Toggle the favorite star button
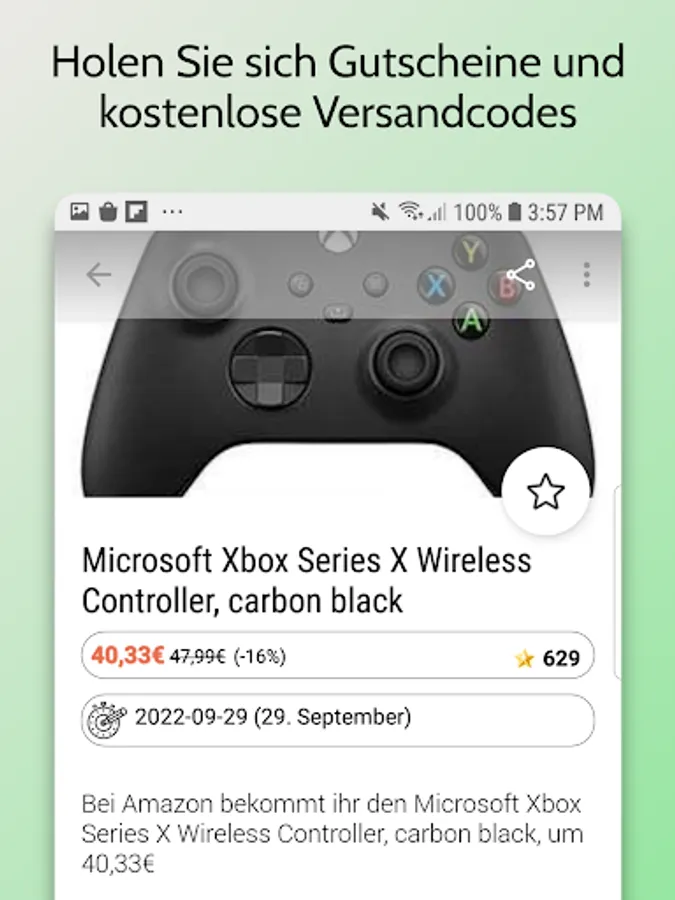 point(545,491)
